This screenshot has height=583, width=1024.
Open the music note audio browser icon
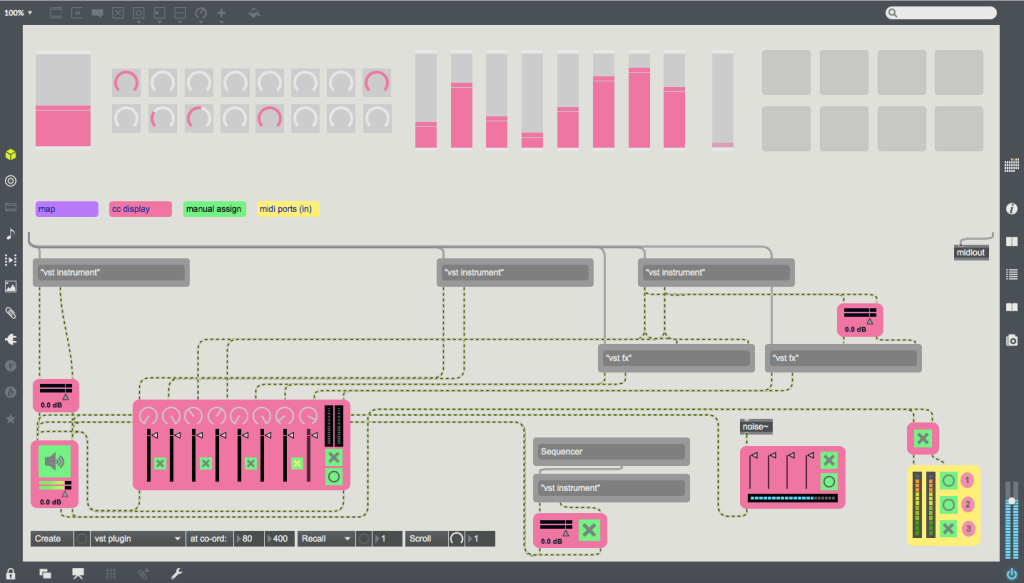(x=11, y=234)
